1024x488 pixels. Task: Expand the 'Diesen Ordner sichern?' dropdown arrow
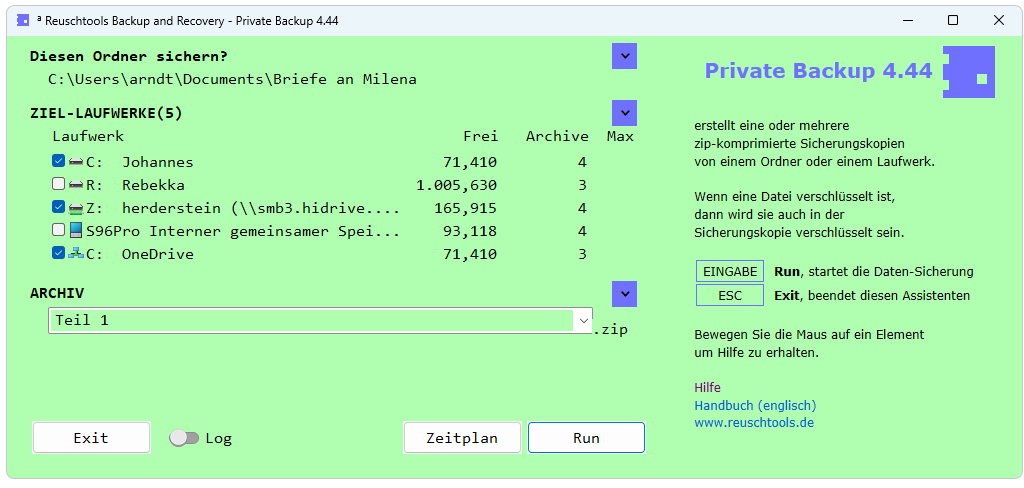pyautogui.click(x=624, y=56)
